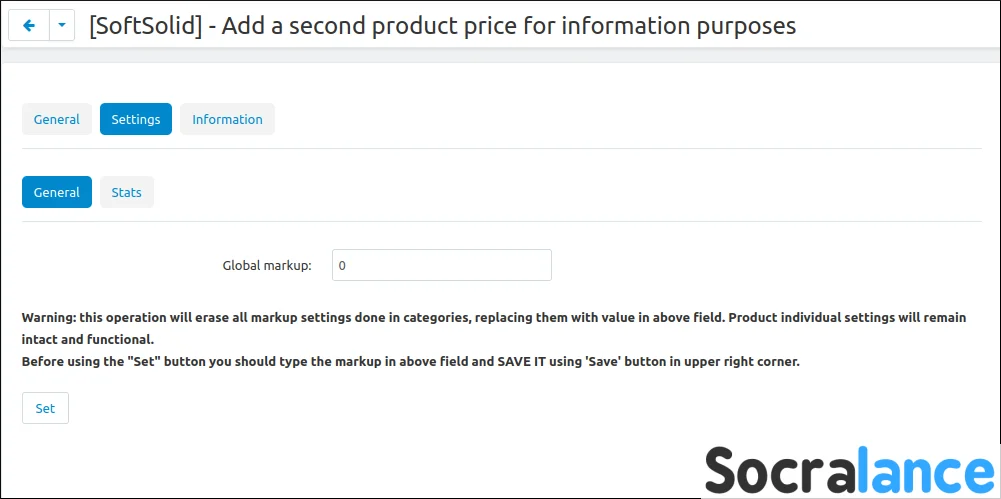Expand the dropdown caret beside back arrow
This screenshot has height=499, width=1001.
pos(62,26)
